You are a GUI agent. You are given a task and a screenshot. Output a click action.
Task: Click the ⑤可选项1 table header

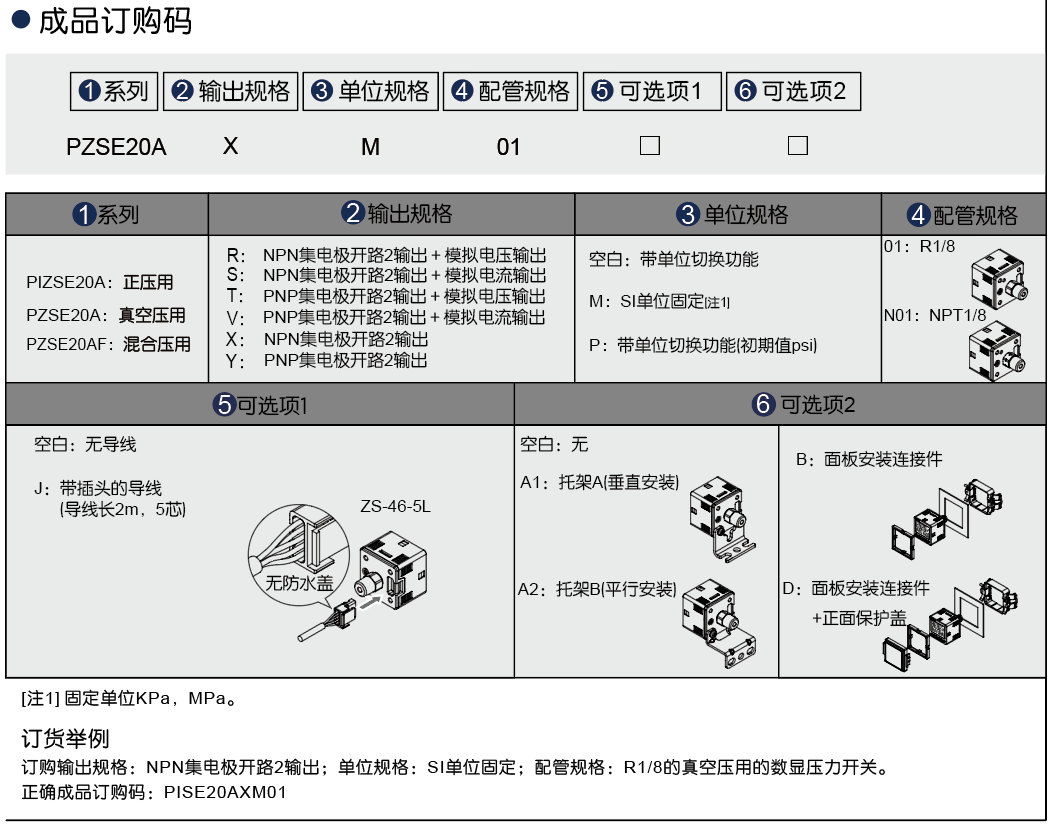(x=260, y=404)
